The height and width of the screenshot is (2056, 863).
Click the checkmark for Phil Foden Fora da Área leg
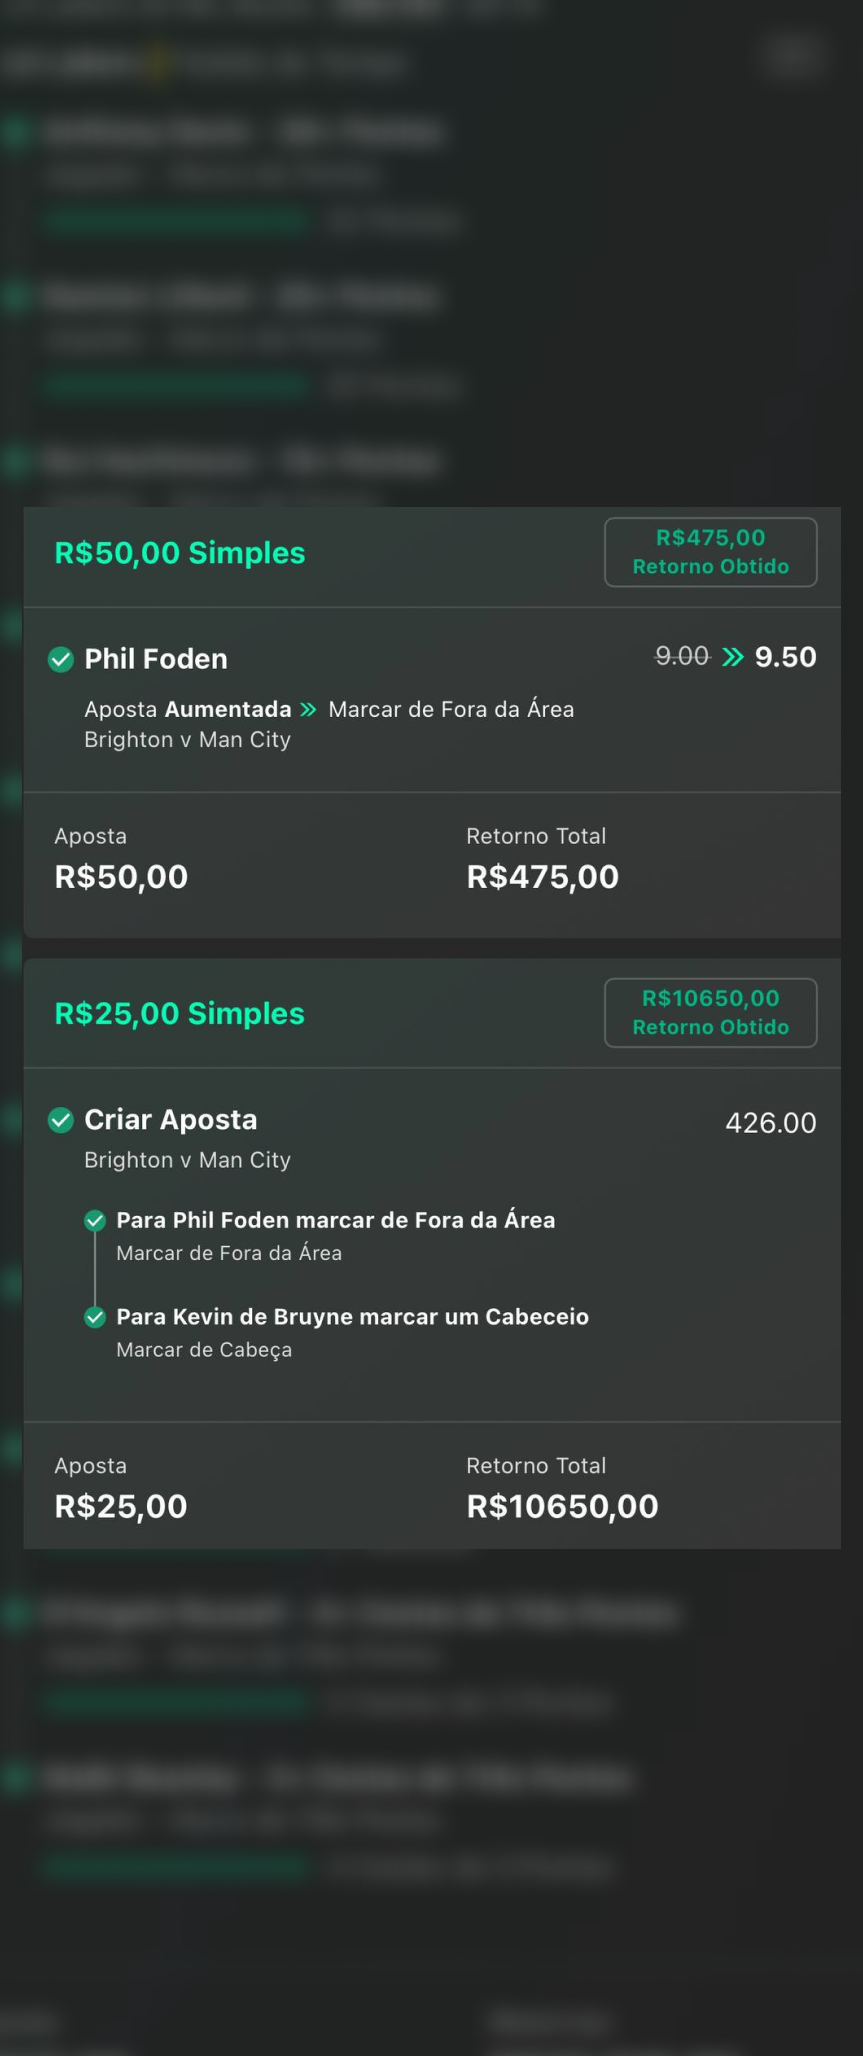coord(95,1220)
